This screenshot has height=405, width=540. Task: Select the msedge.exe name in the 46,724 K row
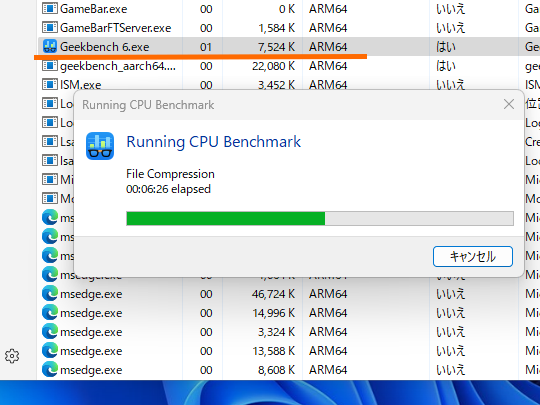[91, 294]
